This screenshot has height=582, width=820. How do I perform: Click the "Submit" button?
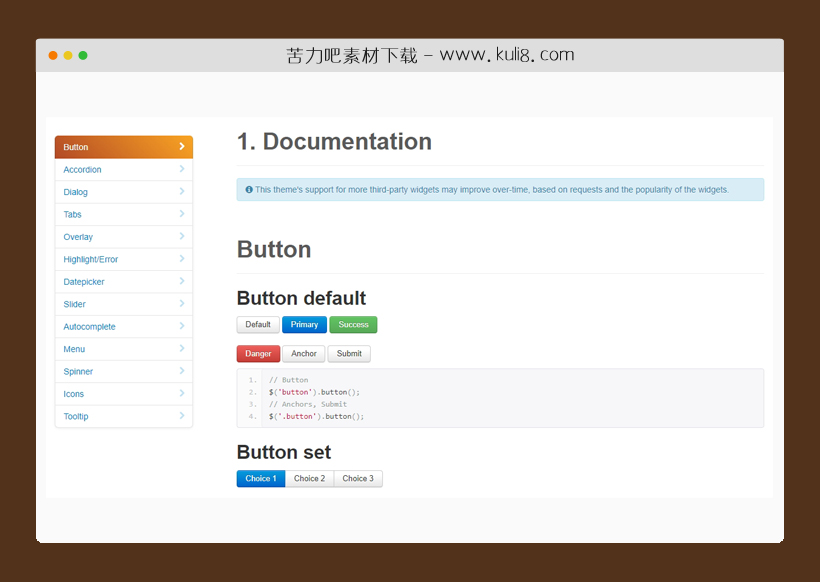click(349, 353)
